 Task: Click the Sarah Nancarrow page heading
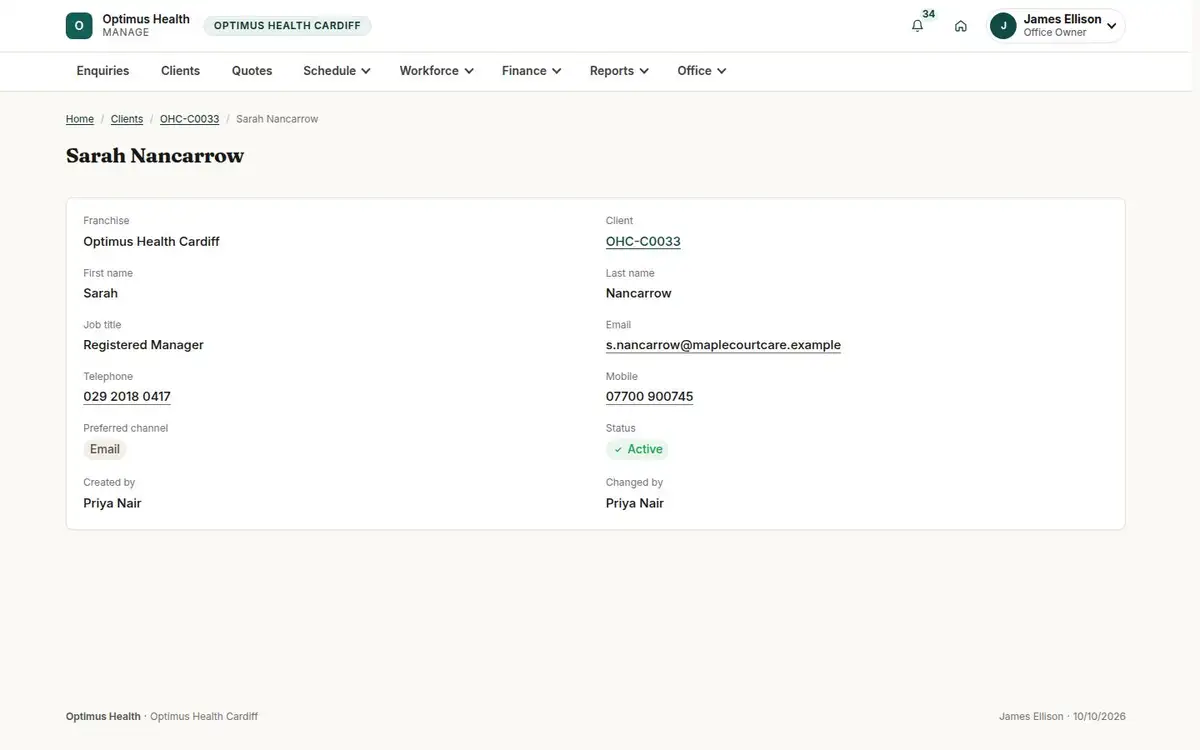[155, 156]
